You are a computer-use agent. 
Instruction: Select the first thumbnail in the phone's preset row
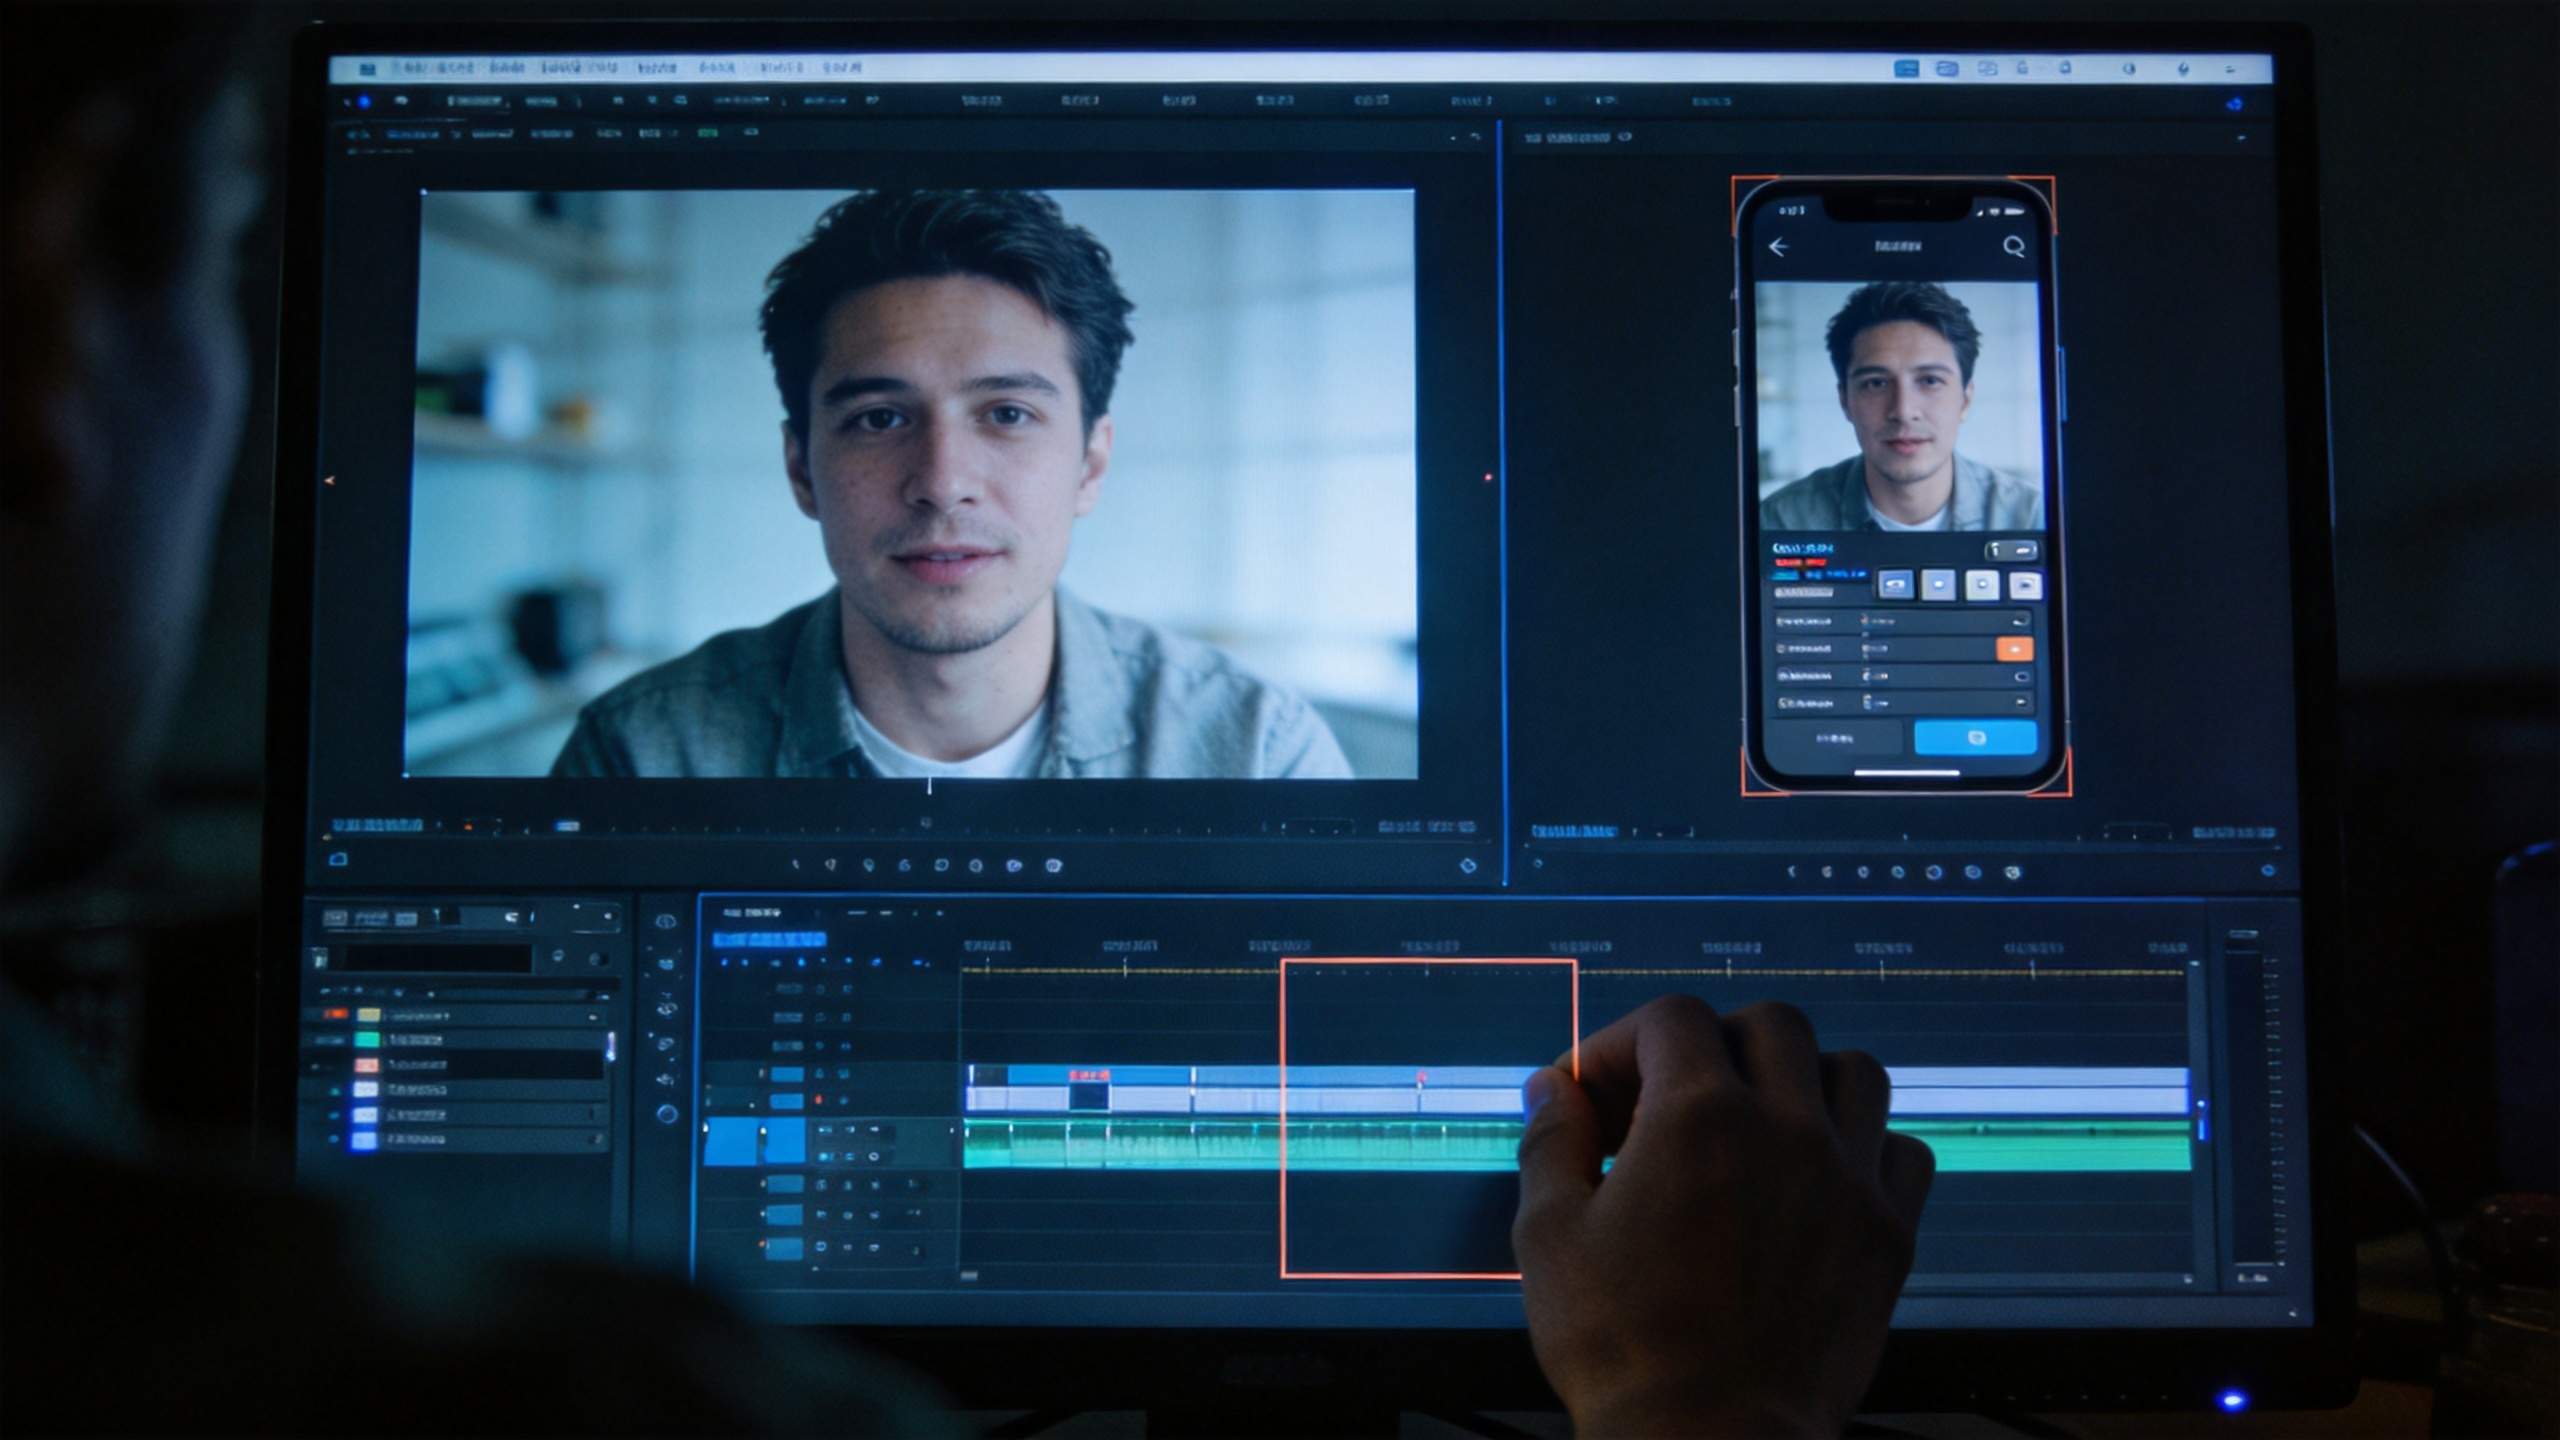(1896, 585)
